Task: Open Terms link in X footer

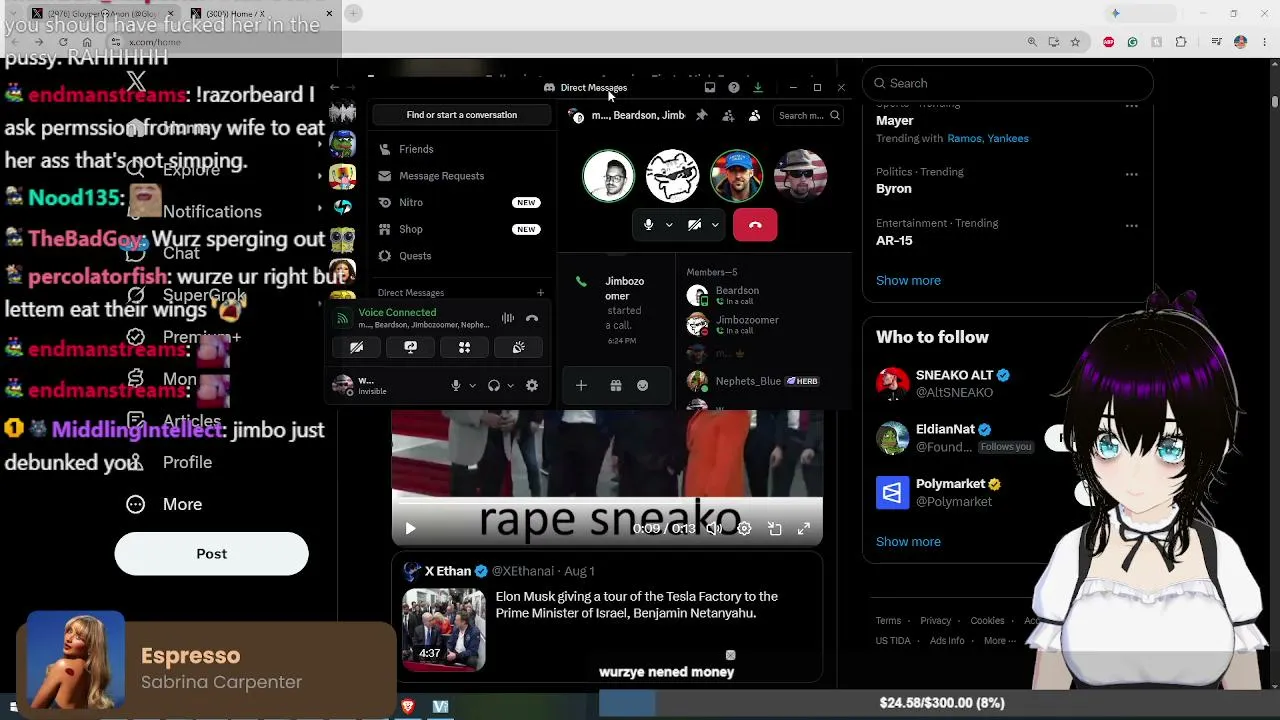Action: pyautogui.click(x=888, y=621)
